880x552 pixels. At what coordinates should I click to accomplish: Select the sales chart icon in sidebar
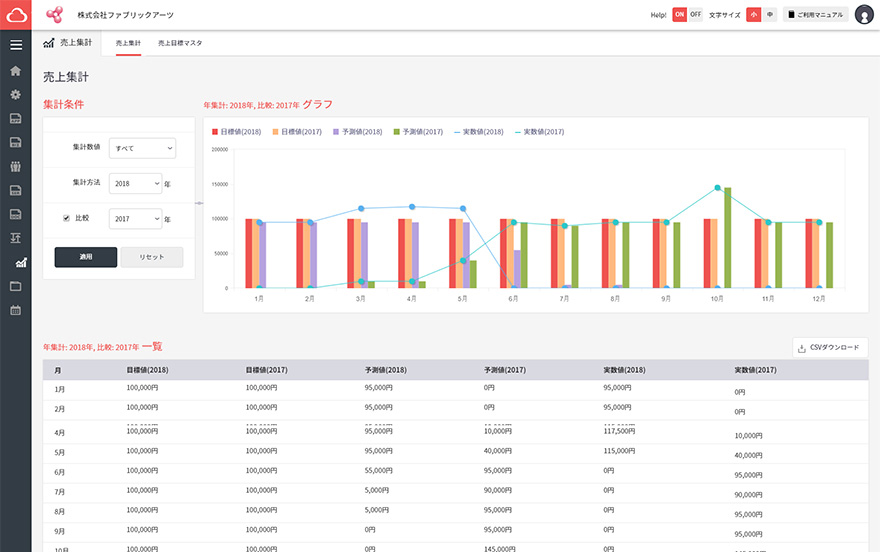point(21,263)
